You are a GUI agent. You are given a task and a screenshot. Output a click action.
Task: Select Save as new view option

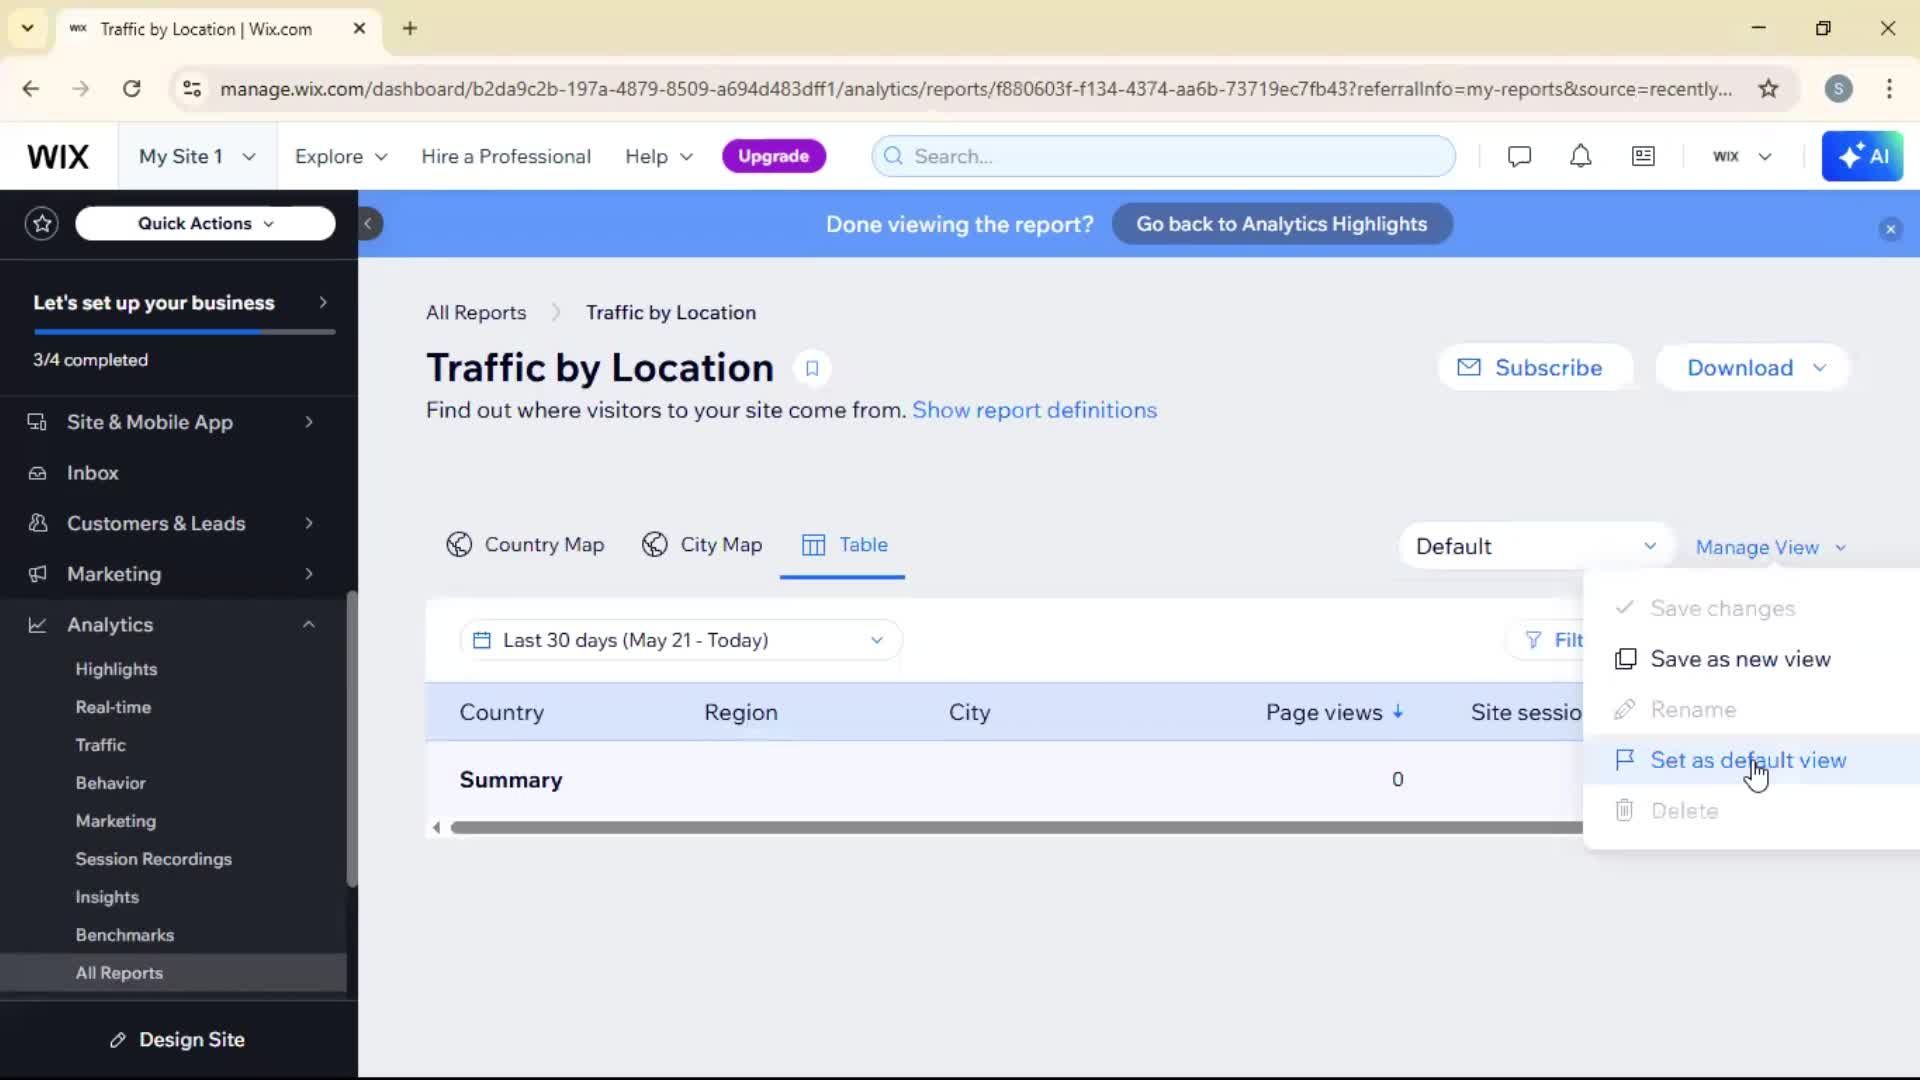[x=1739, y=659]
